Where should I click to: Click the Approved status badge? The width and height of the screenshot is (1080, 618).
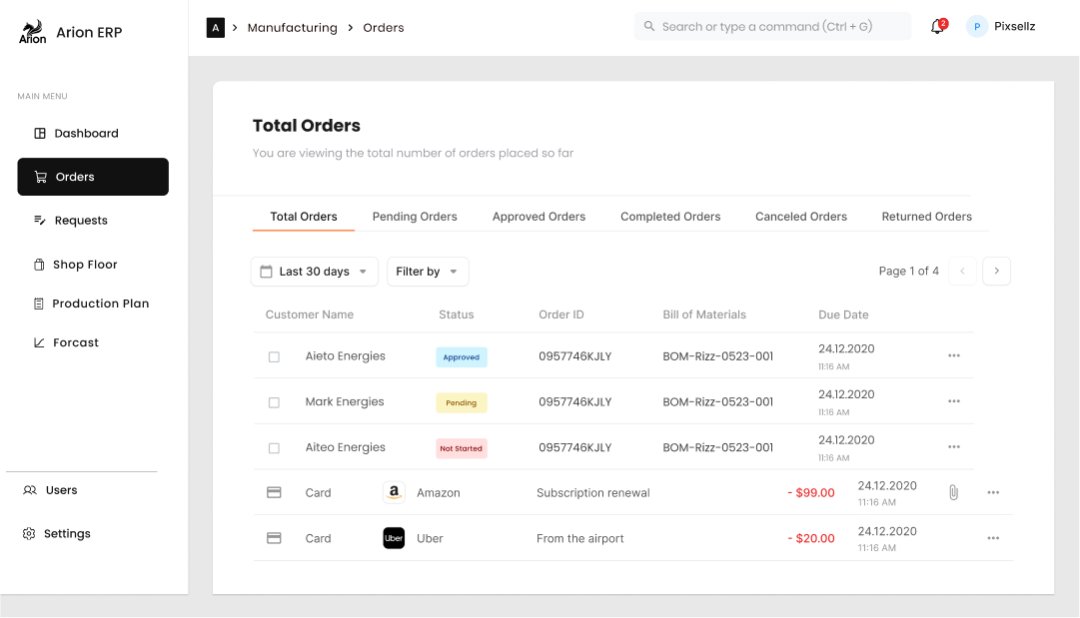click(461, 357)
